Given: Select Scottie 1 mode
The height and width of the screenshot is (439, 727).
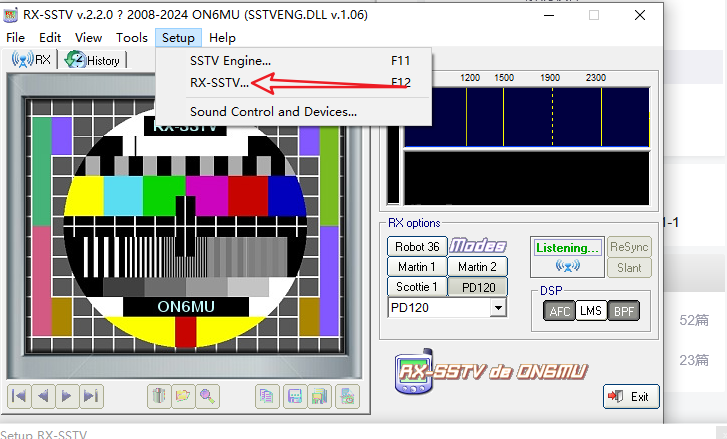Looking at the screenshot, I should coord(417,286).
